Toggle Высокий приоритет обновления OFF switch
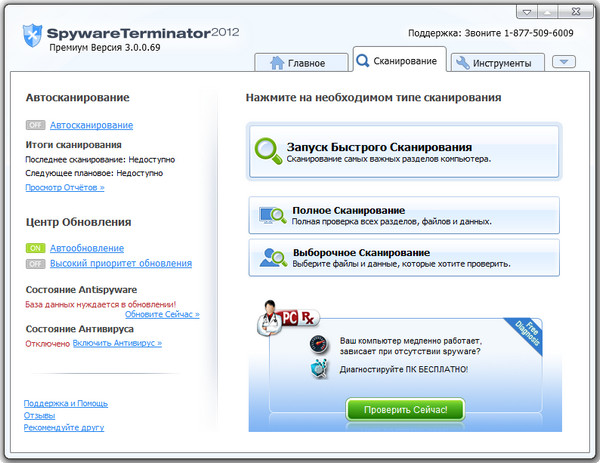Viewport: 600px width, 463px height. [x=36, y=263]
